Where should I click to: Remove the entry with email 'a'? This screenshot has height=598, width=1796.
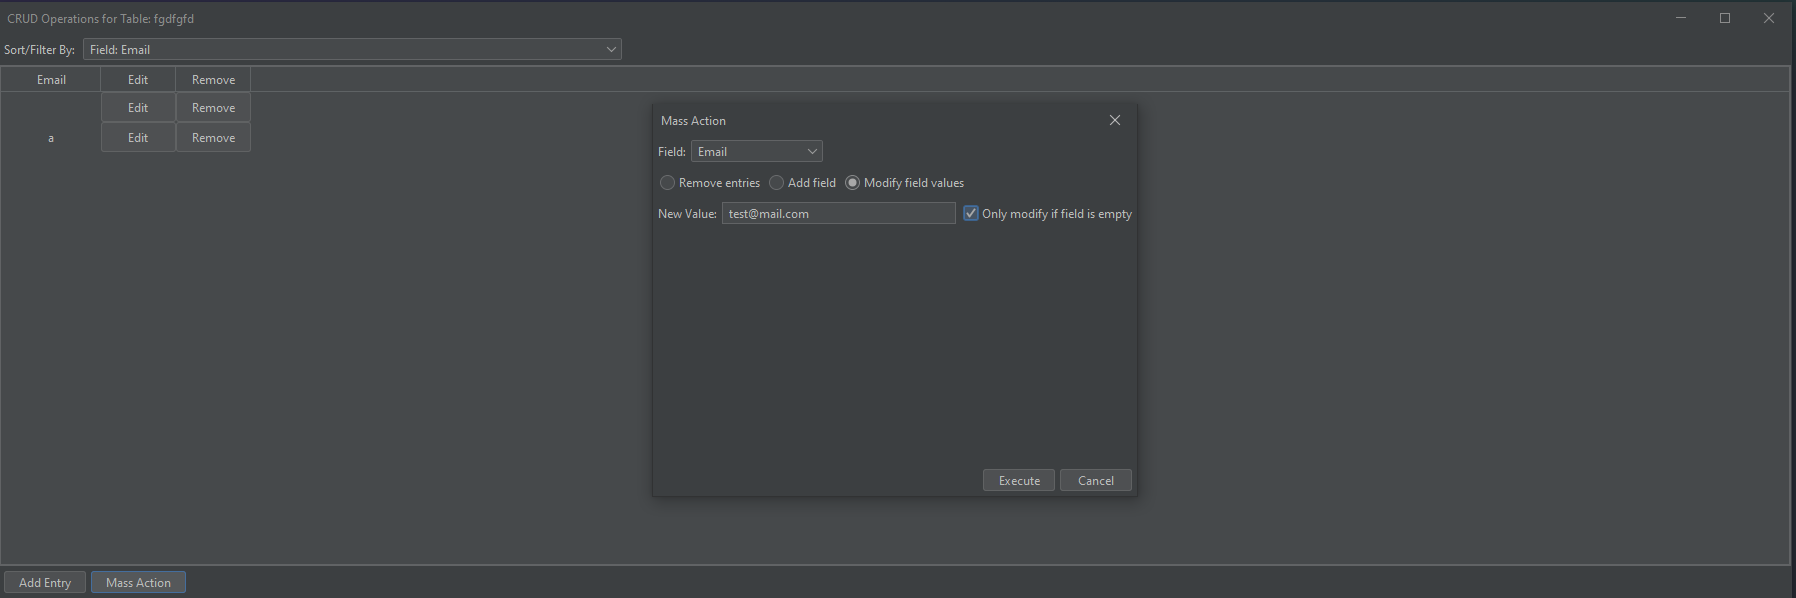[x=213, y=137]
